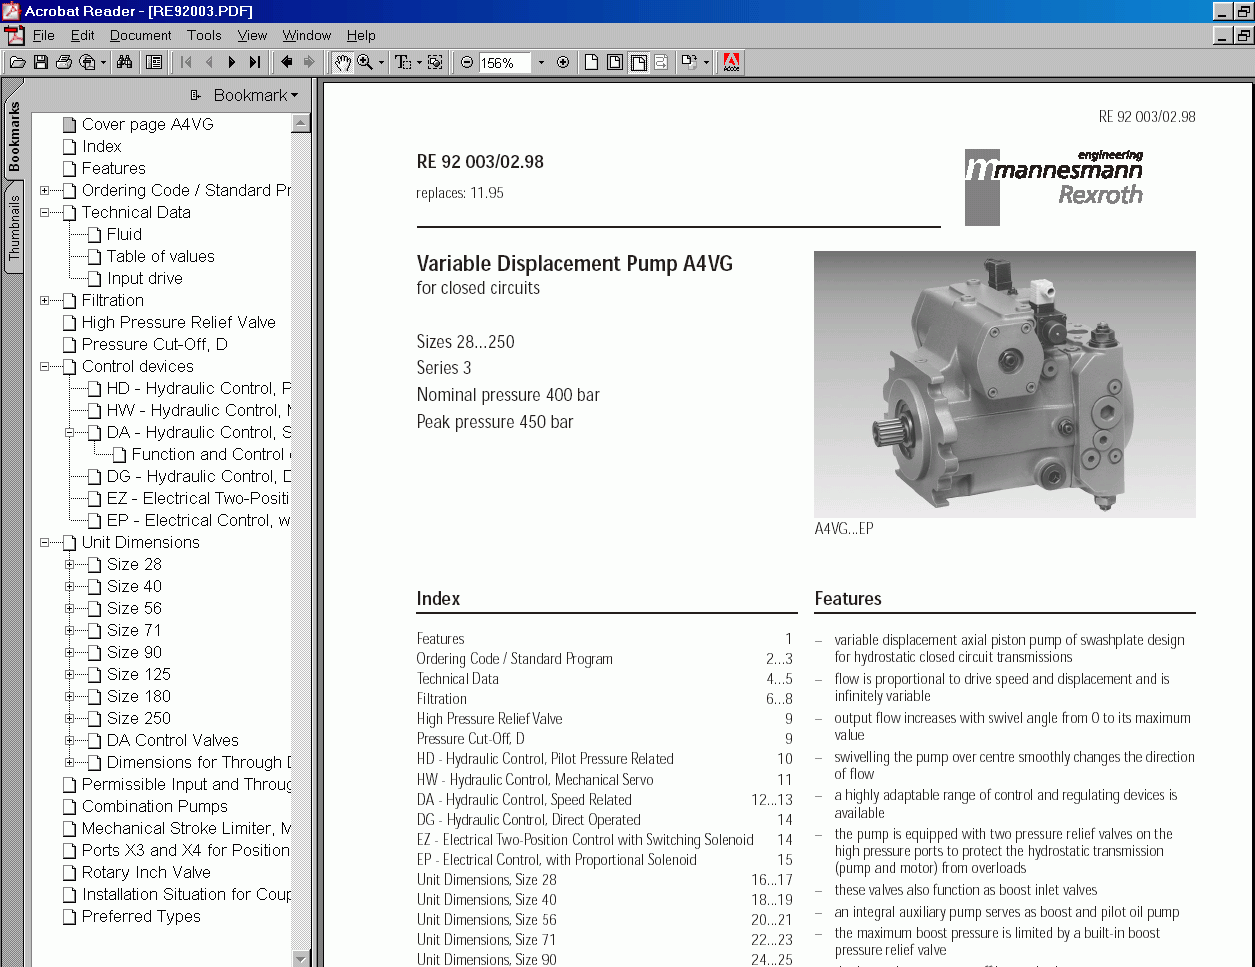Expand the Size 125 bookmark
1255x967 pixels.
click(69, 674)
